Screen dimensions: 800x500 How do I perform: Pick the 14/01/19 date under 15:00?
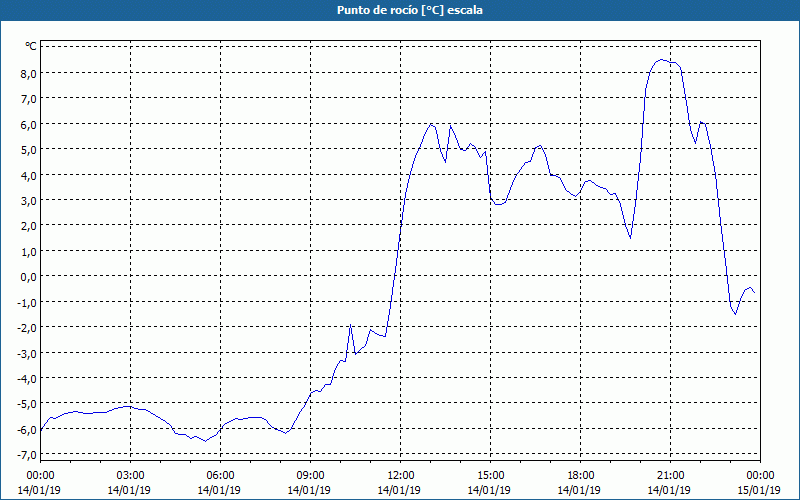pos(489,490)
